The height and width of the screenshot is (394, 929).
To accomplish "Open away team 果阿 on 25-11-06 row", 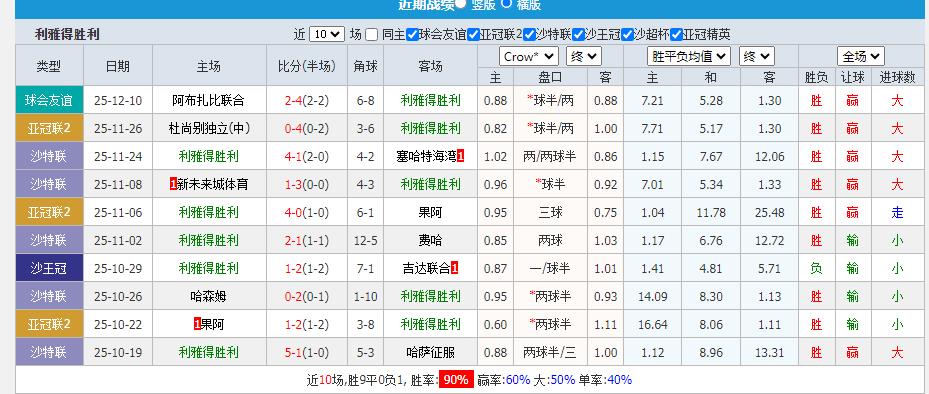I will 430,213.
